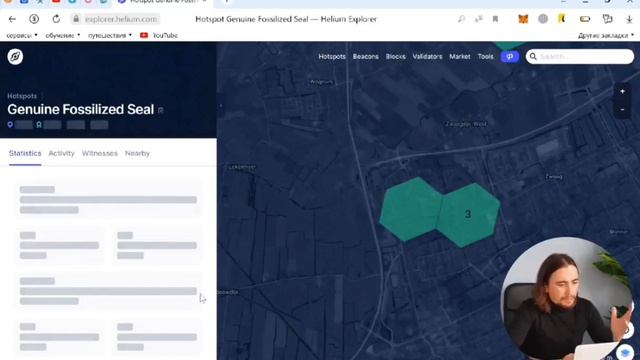640x360 pixels.
Task: Click the battery saver icon
Action: 585,19
